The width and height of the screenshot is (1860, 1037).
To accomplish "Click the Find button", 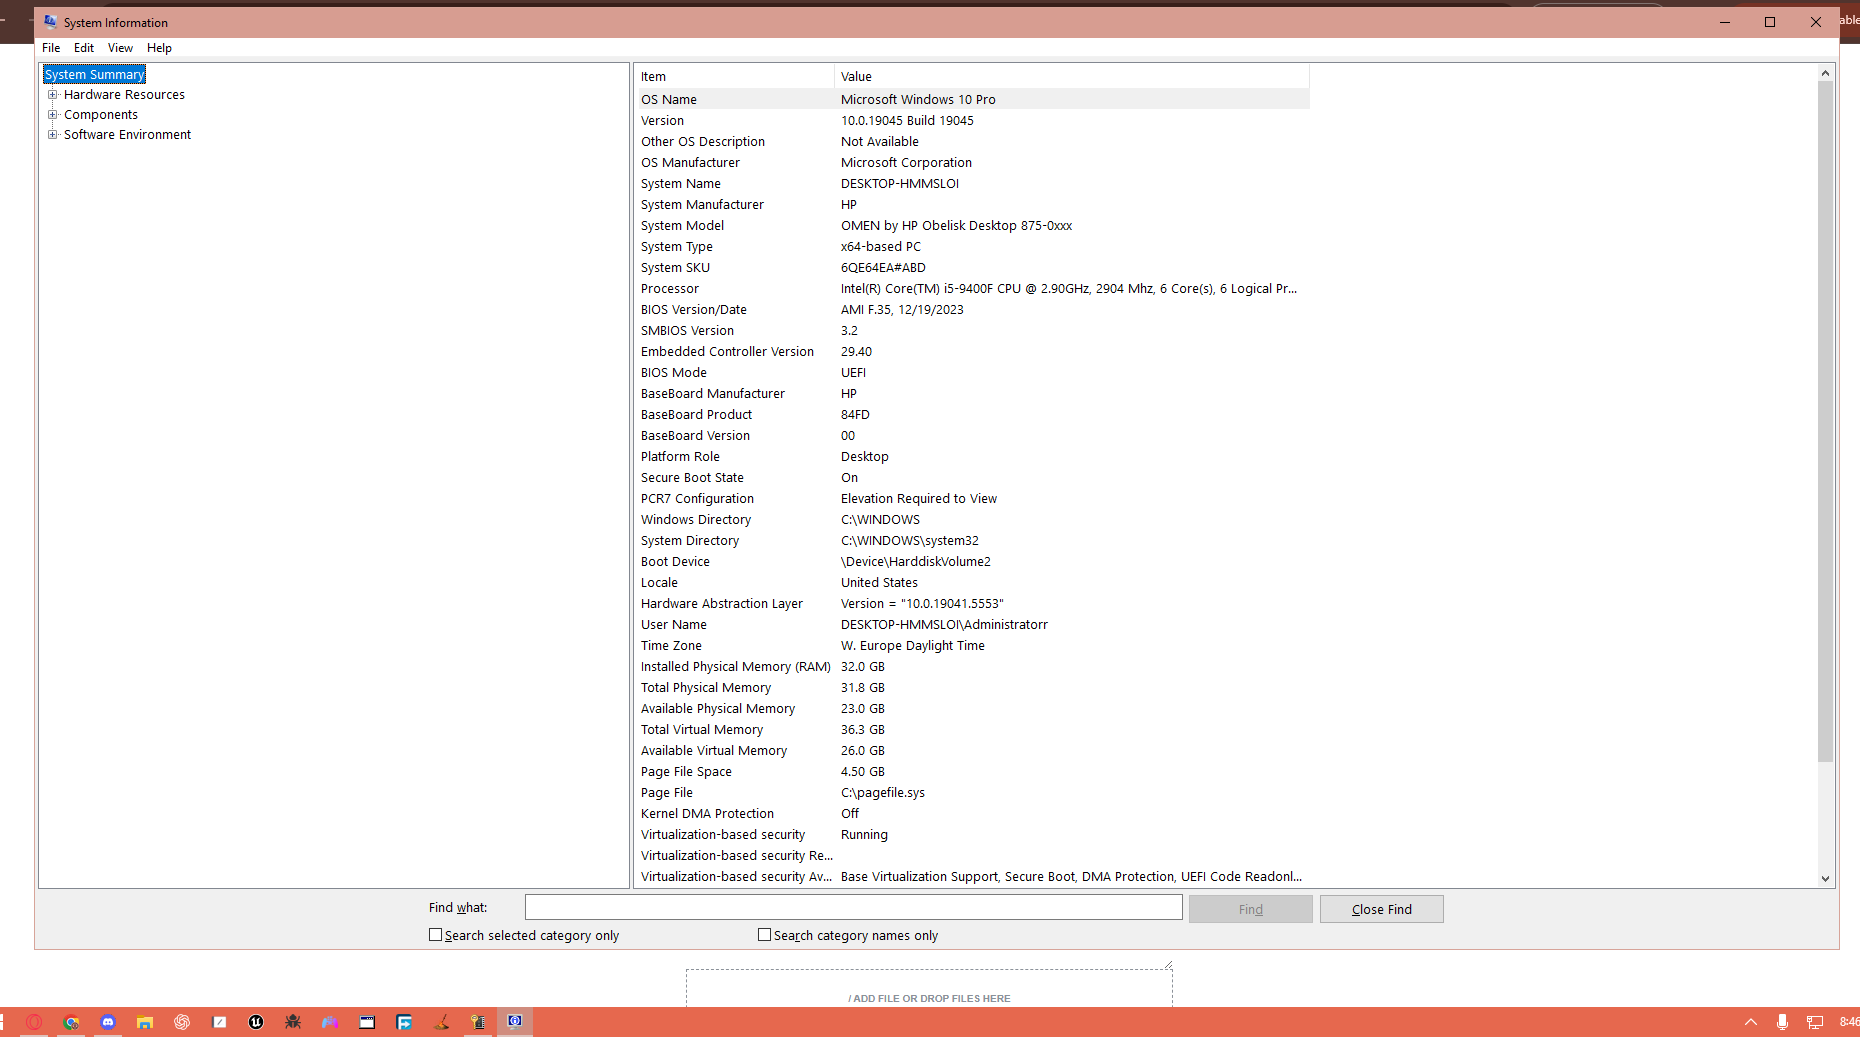I will click(x=1250, y=909).
